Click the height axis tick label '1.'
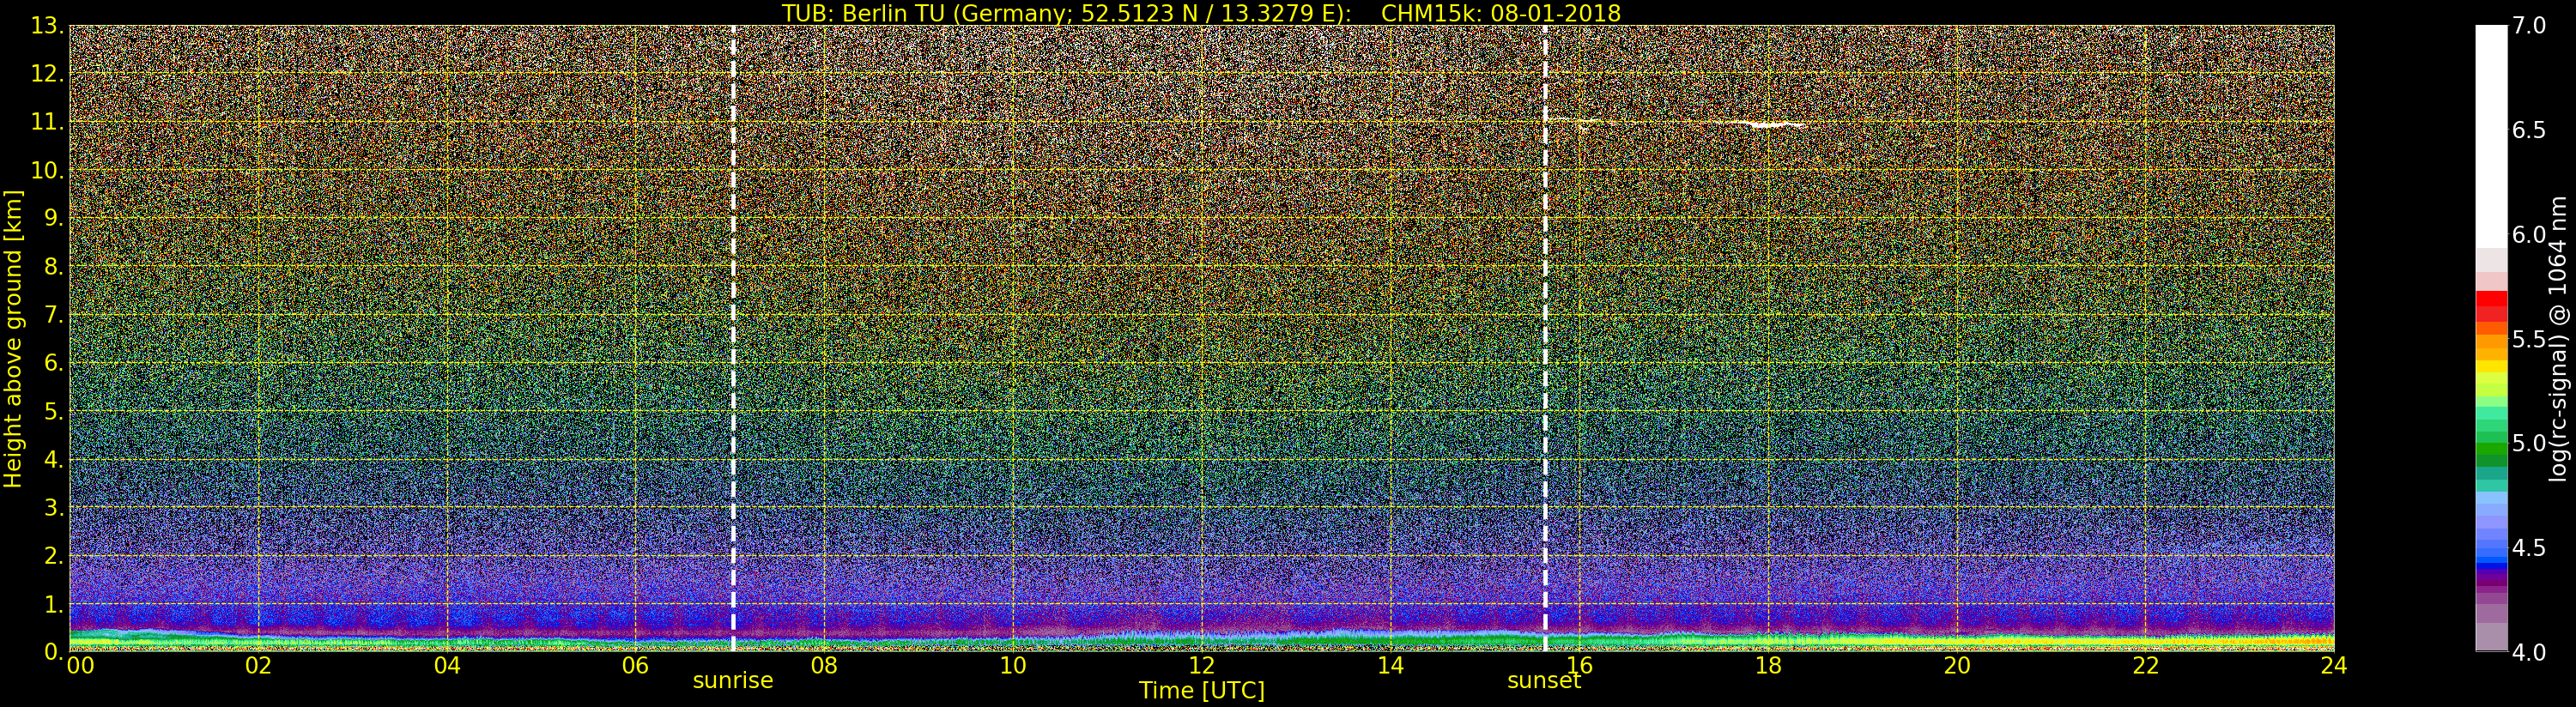The height and width of the screenshot is (707, 2576). pos(54,604)
